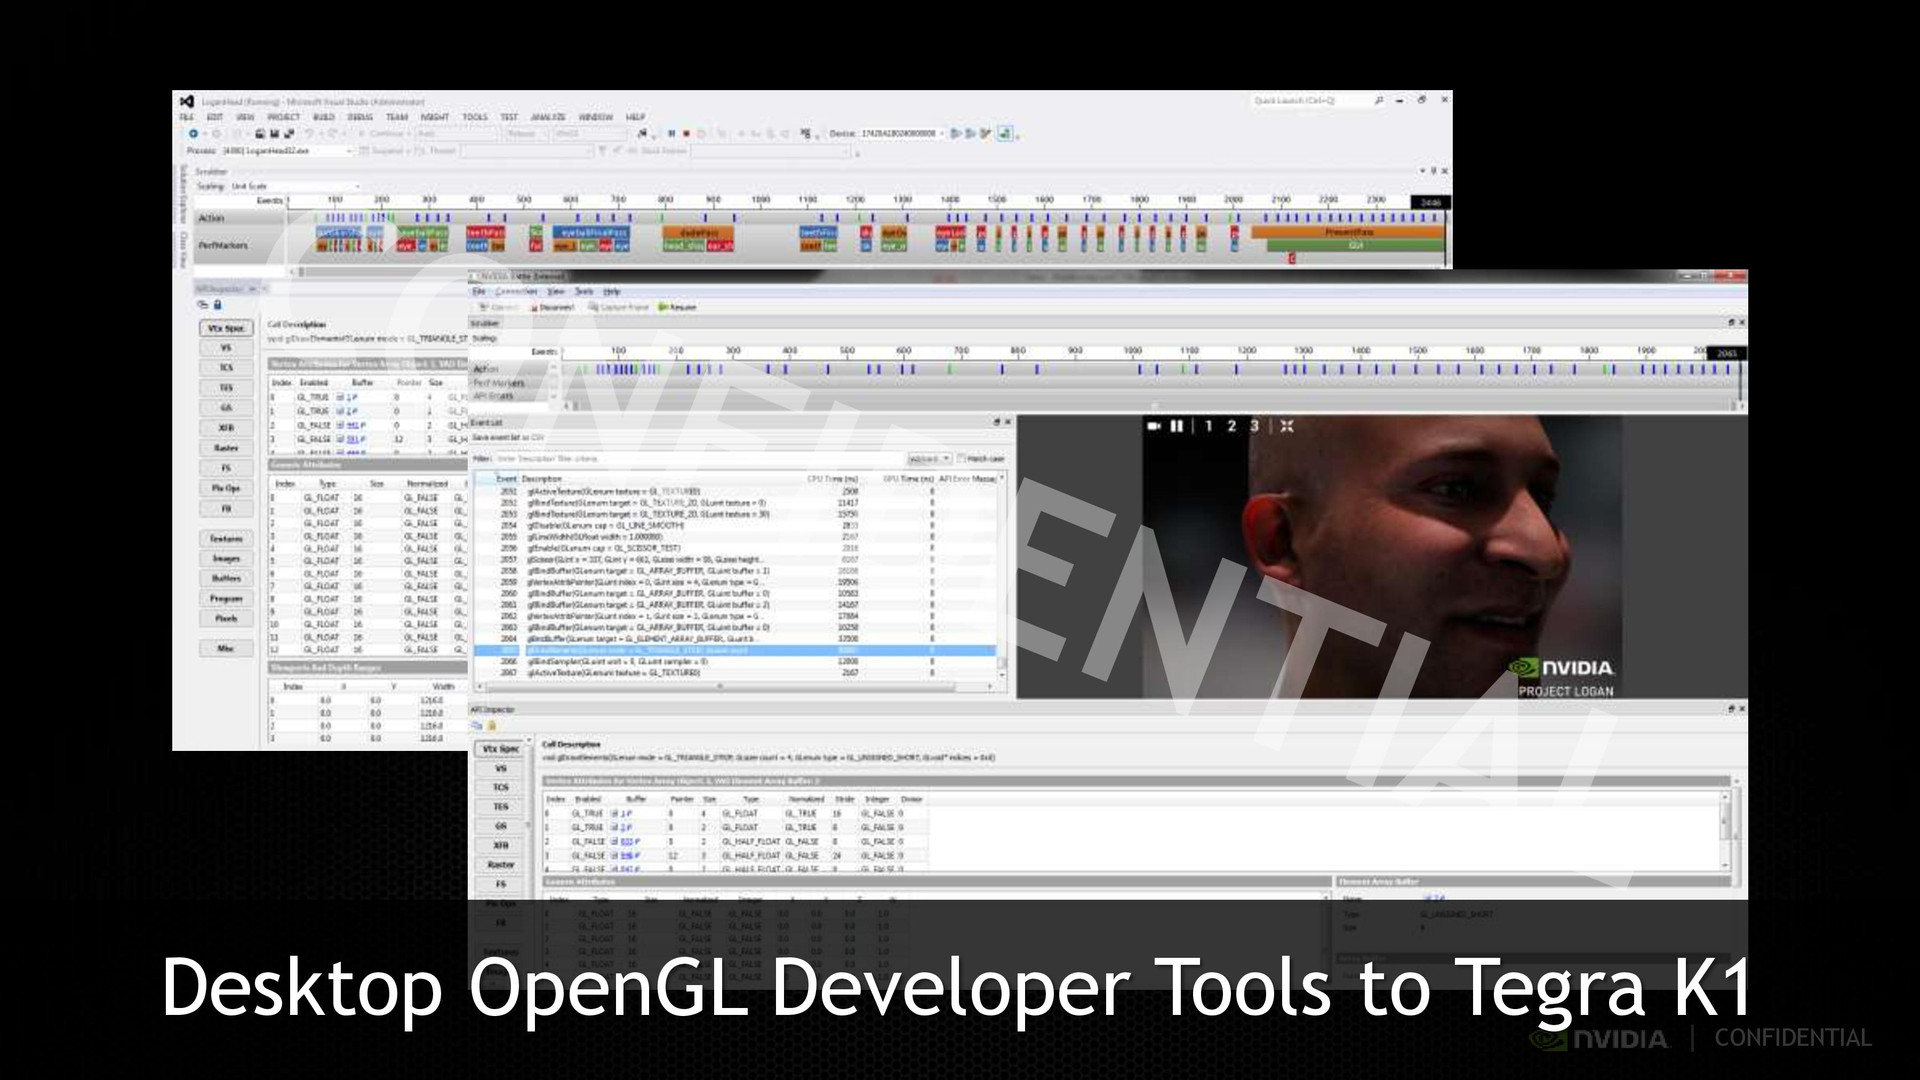Select view 2 in the preview toolbar
Screen dimensions: 1920x1080
(x=1231, y=426)
